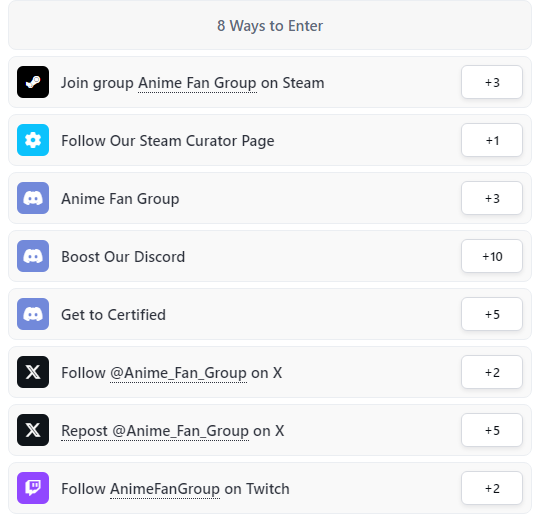This screenshot has width=540, height=520.
Task: Click Discord icon next to Boost Our Discord
Action: pyautogui.click(x=33, y=256)
